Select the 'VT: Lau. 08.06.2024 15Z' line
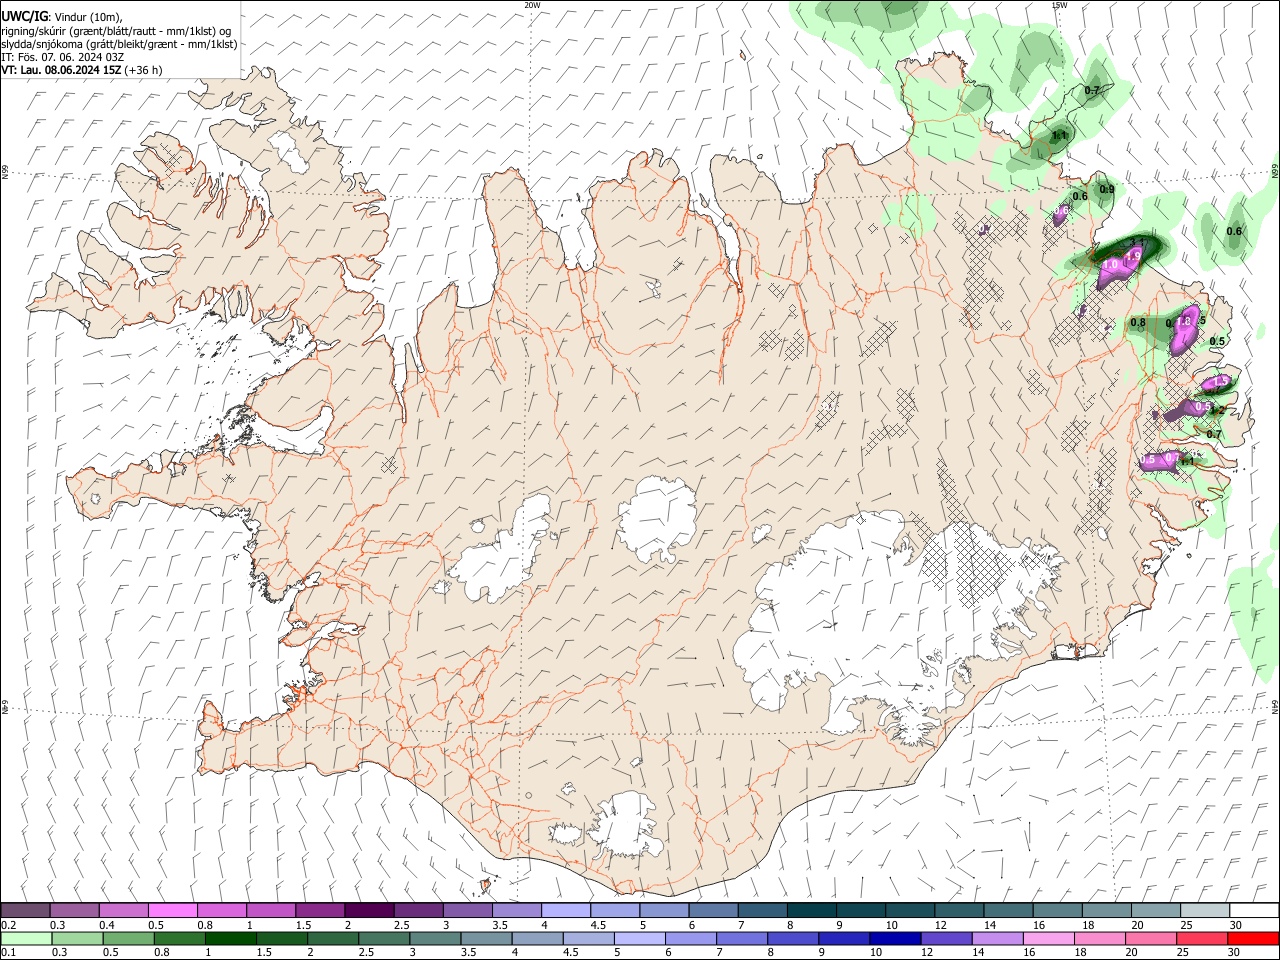 62,70
